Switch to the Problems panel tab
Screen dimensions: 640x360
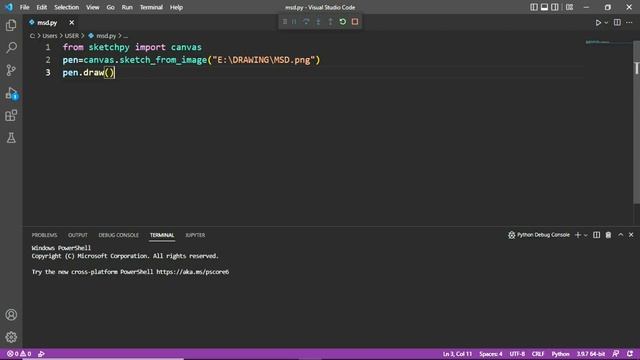tap(44, 235)
